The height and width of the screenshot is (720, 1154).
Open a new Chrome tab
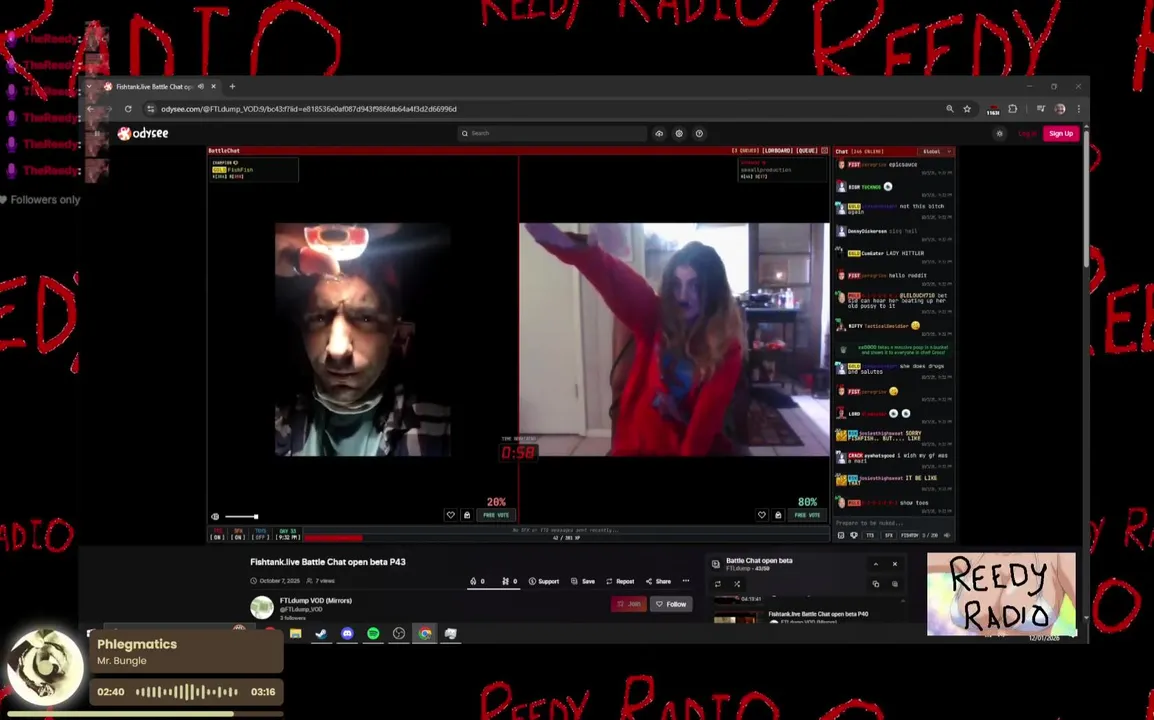[233, 86]
